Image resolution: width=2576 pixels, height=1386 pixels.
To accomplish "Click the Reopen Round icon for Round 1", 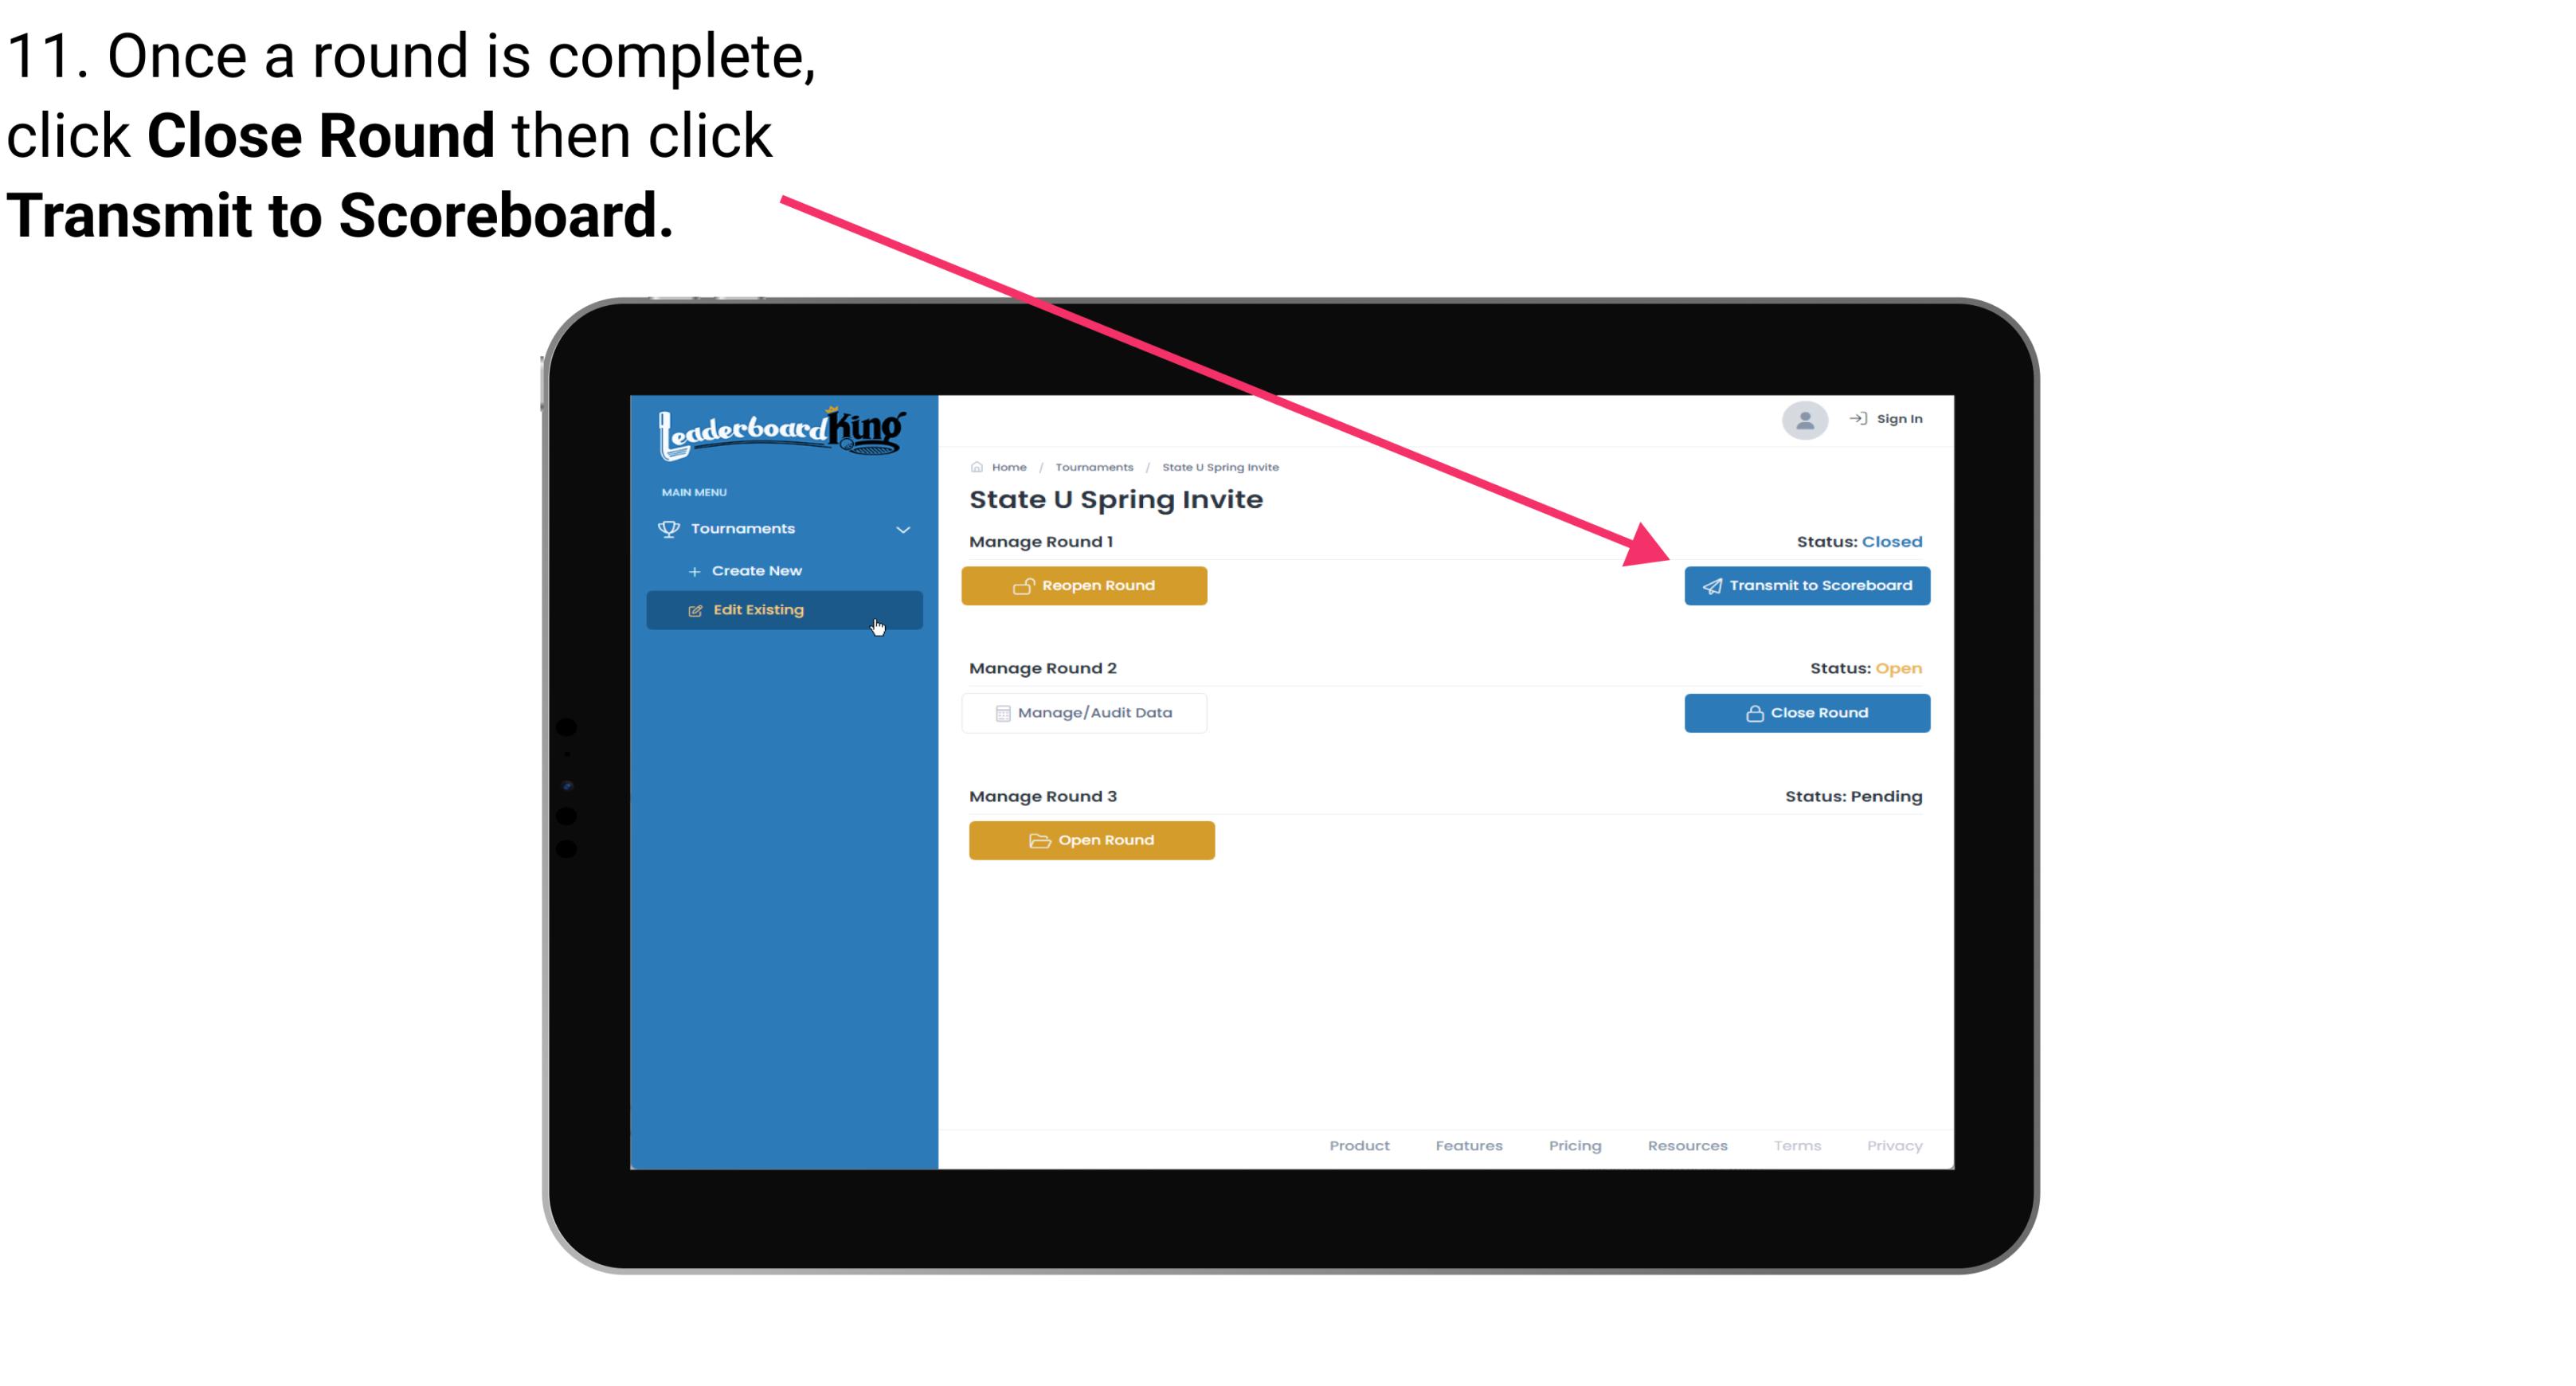I will point(1024,585).
